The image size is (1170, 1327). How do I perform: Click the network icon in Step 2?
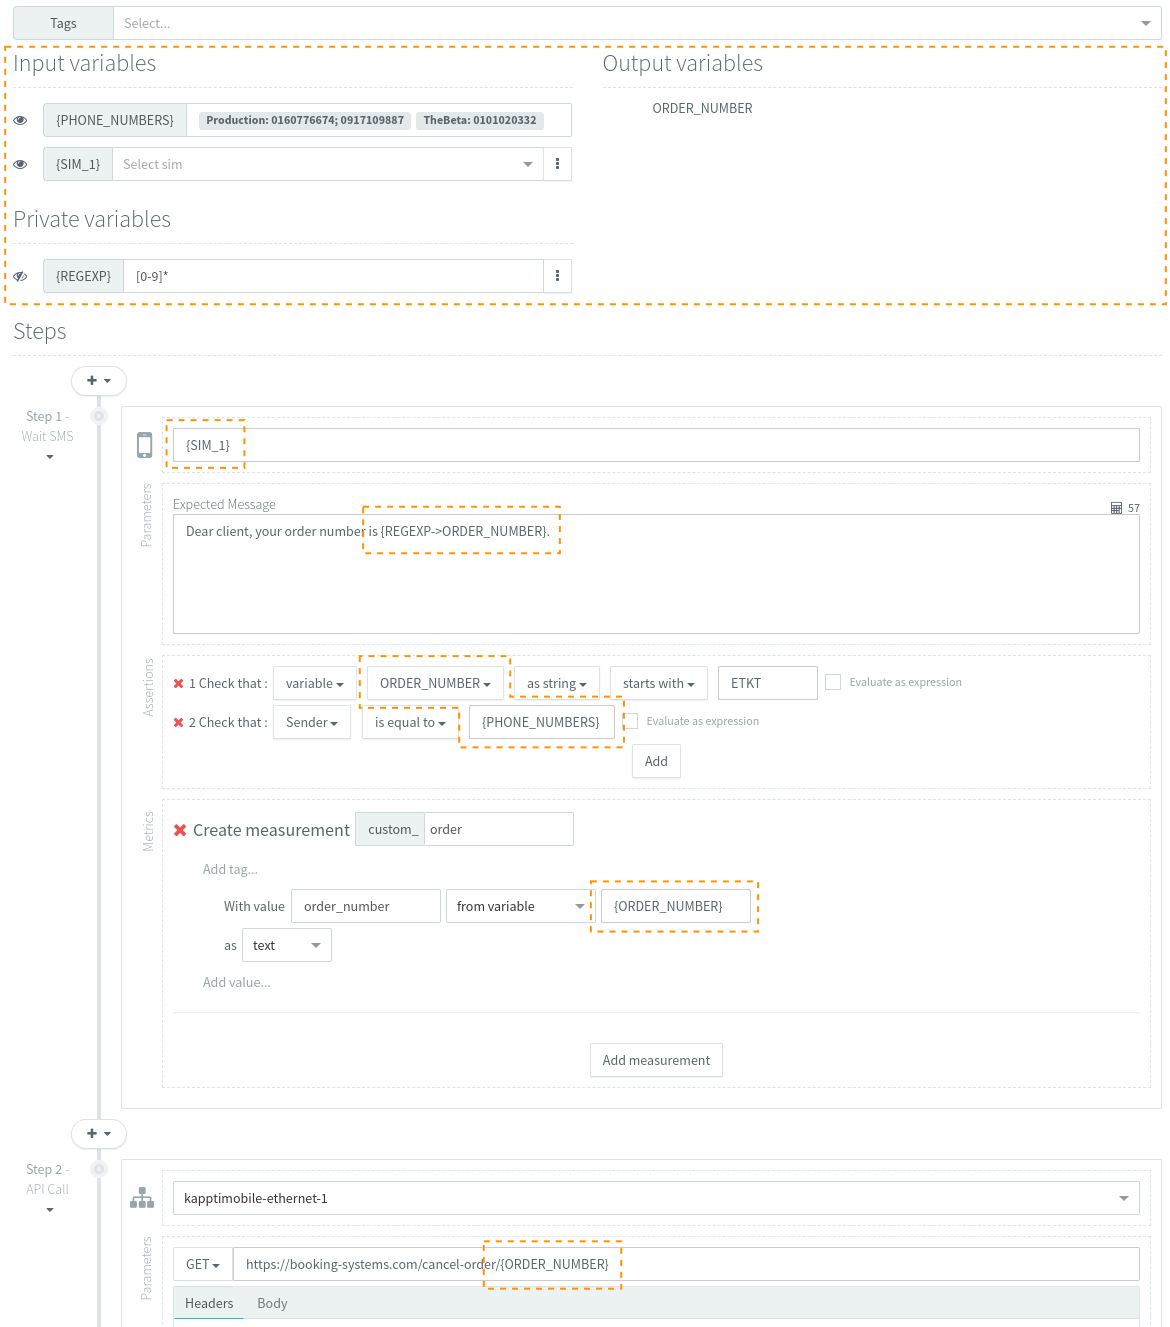pyautogui.click(x=142, y=1198)
